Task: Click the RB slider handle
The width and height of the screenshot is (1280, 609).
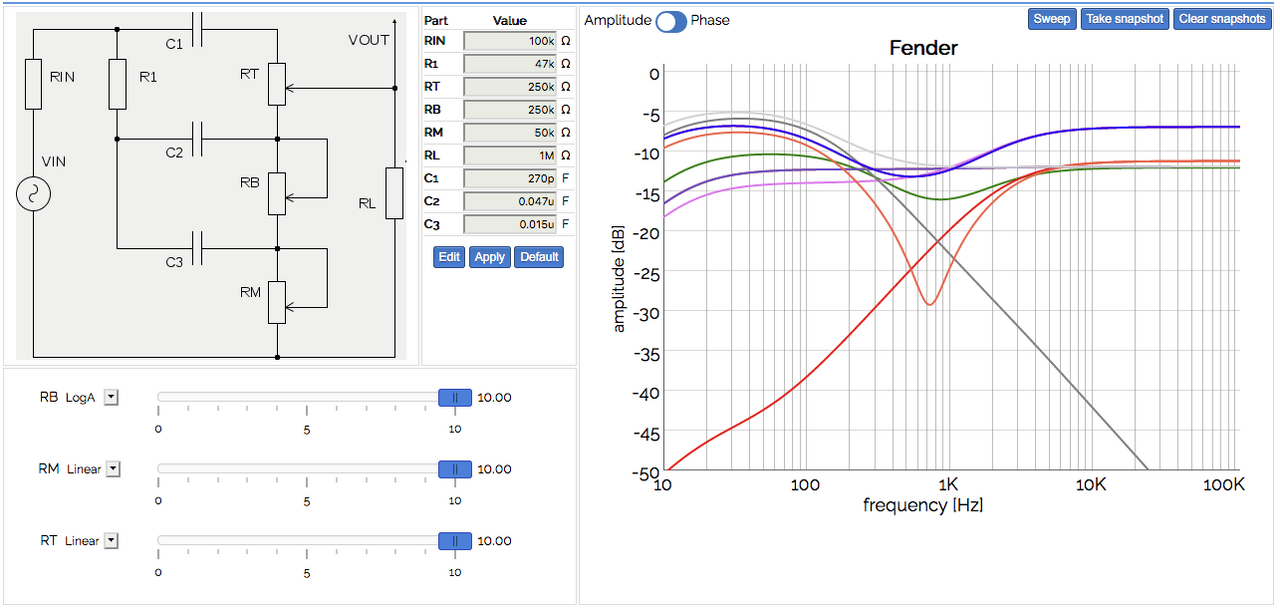Action: coord(455,398)
